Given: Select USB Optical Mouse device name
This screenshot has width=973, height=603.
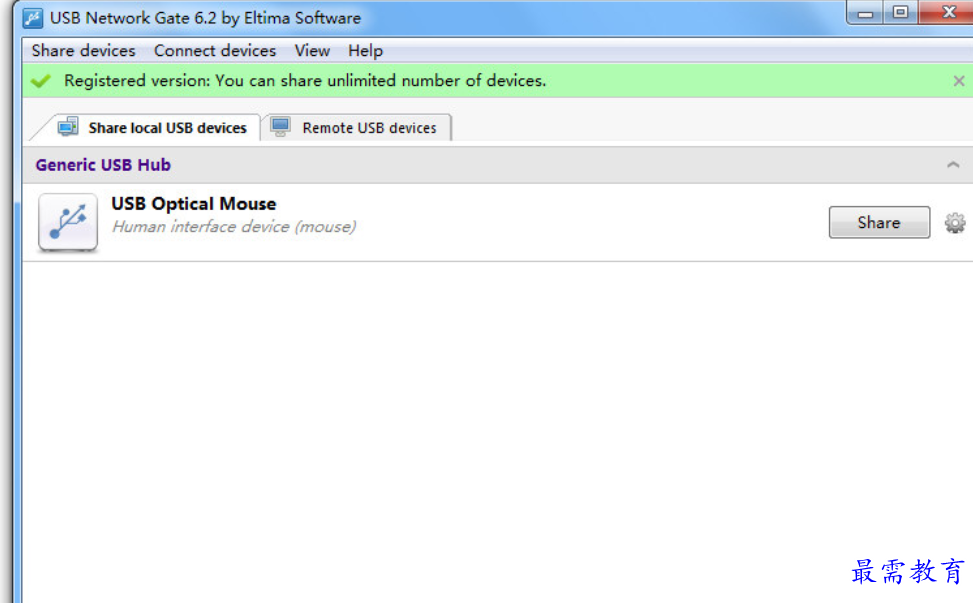Looking at the screenshot, I should (194, 203).
